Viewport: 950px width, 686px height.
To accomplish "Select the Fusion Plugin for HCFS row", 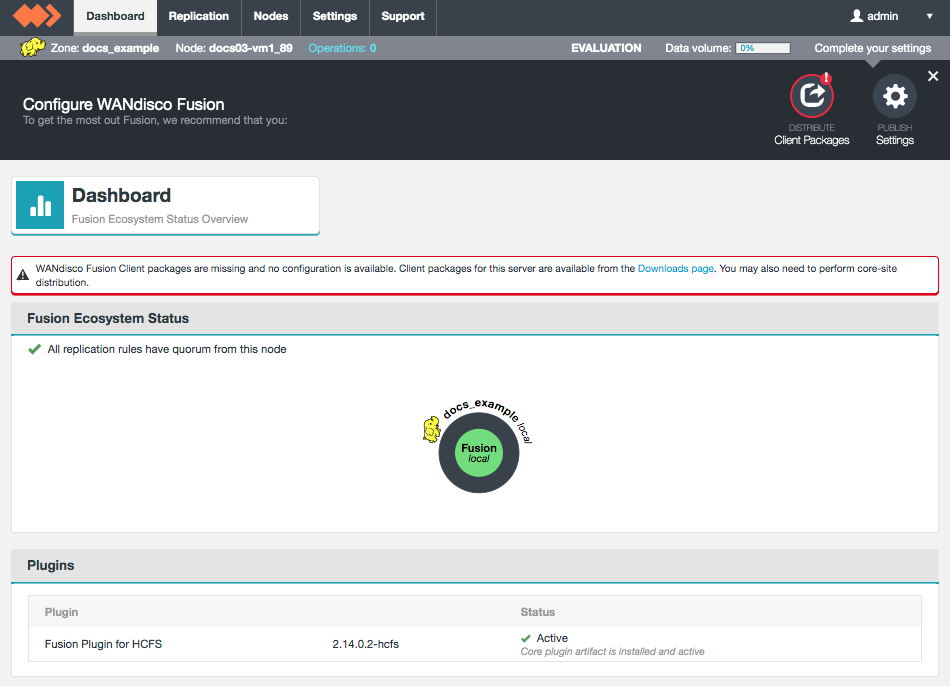I will tap(475, 644).
